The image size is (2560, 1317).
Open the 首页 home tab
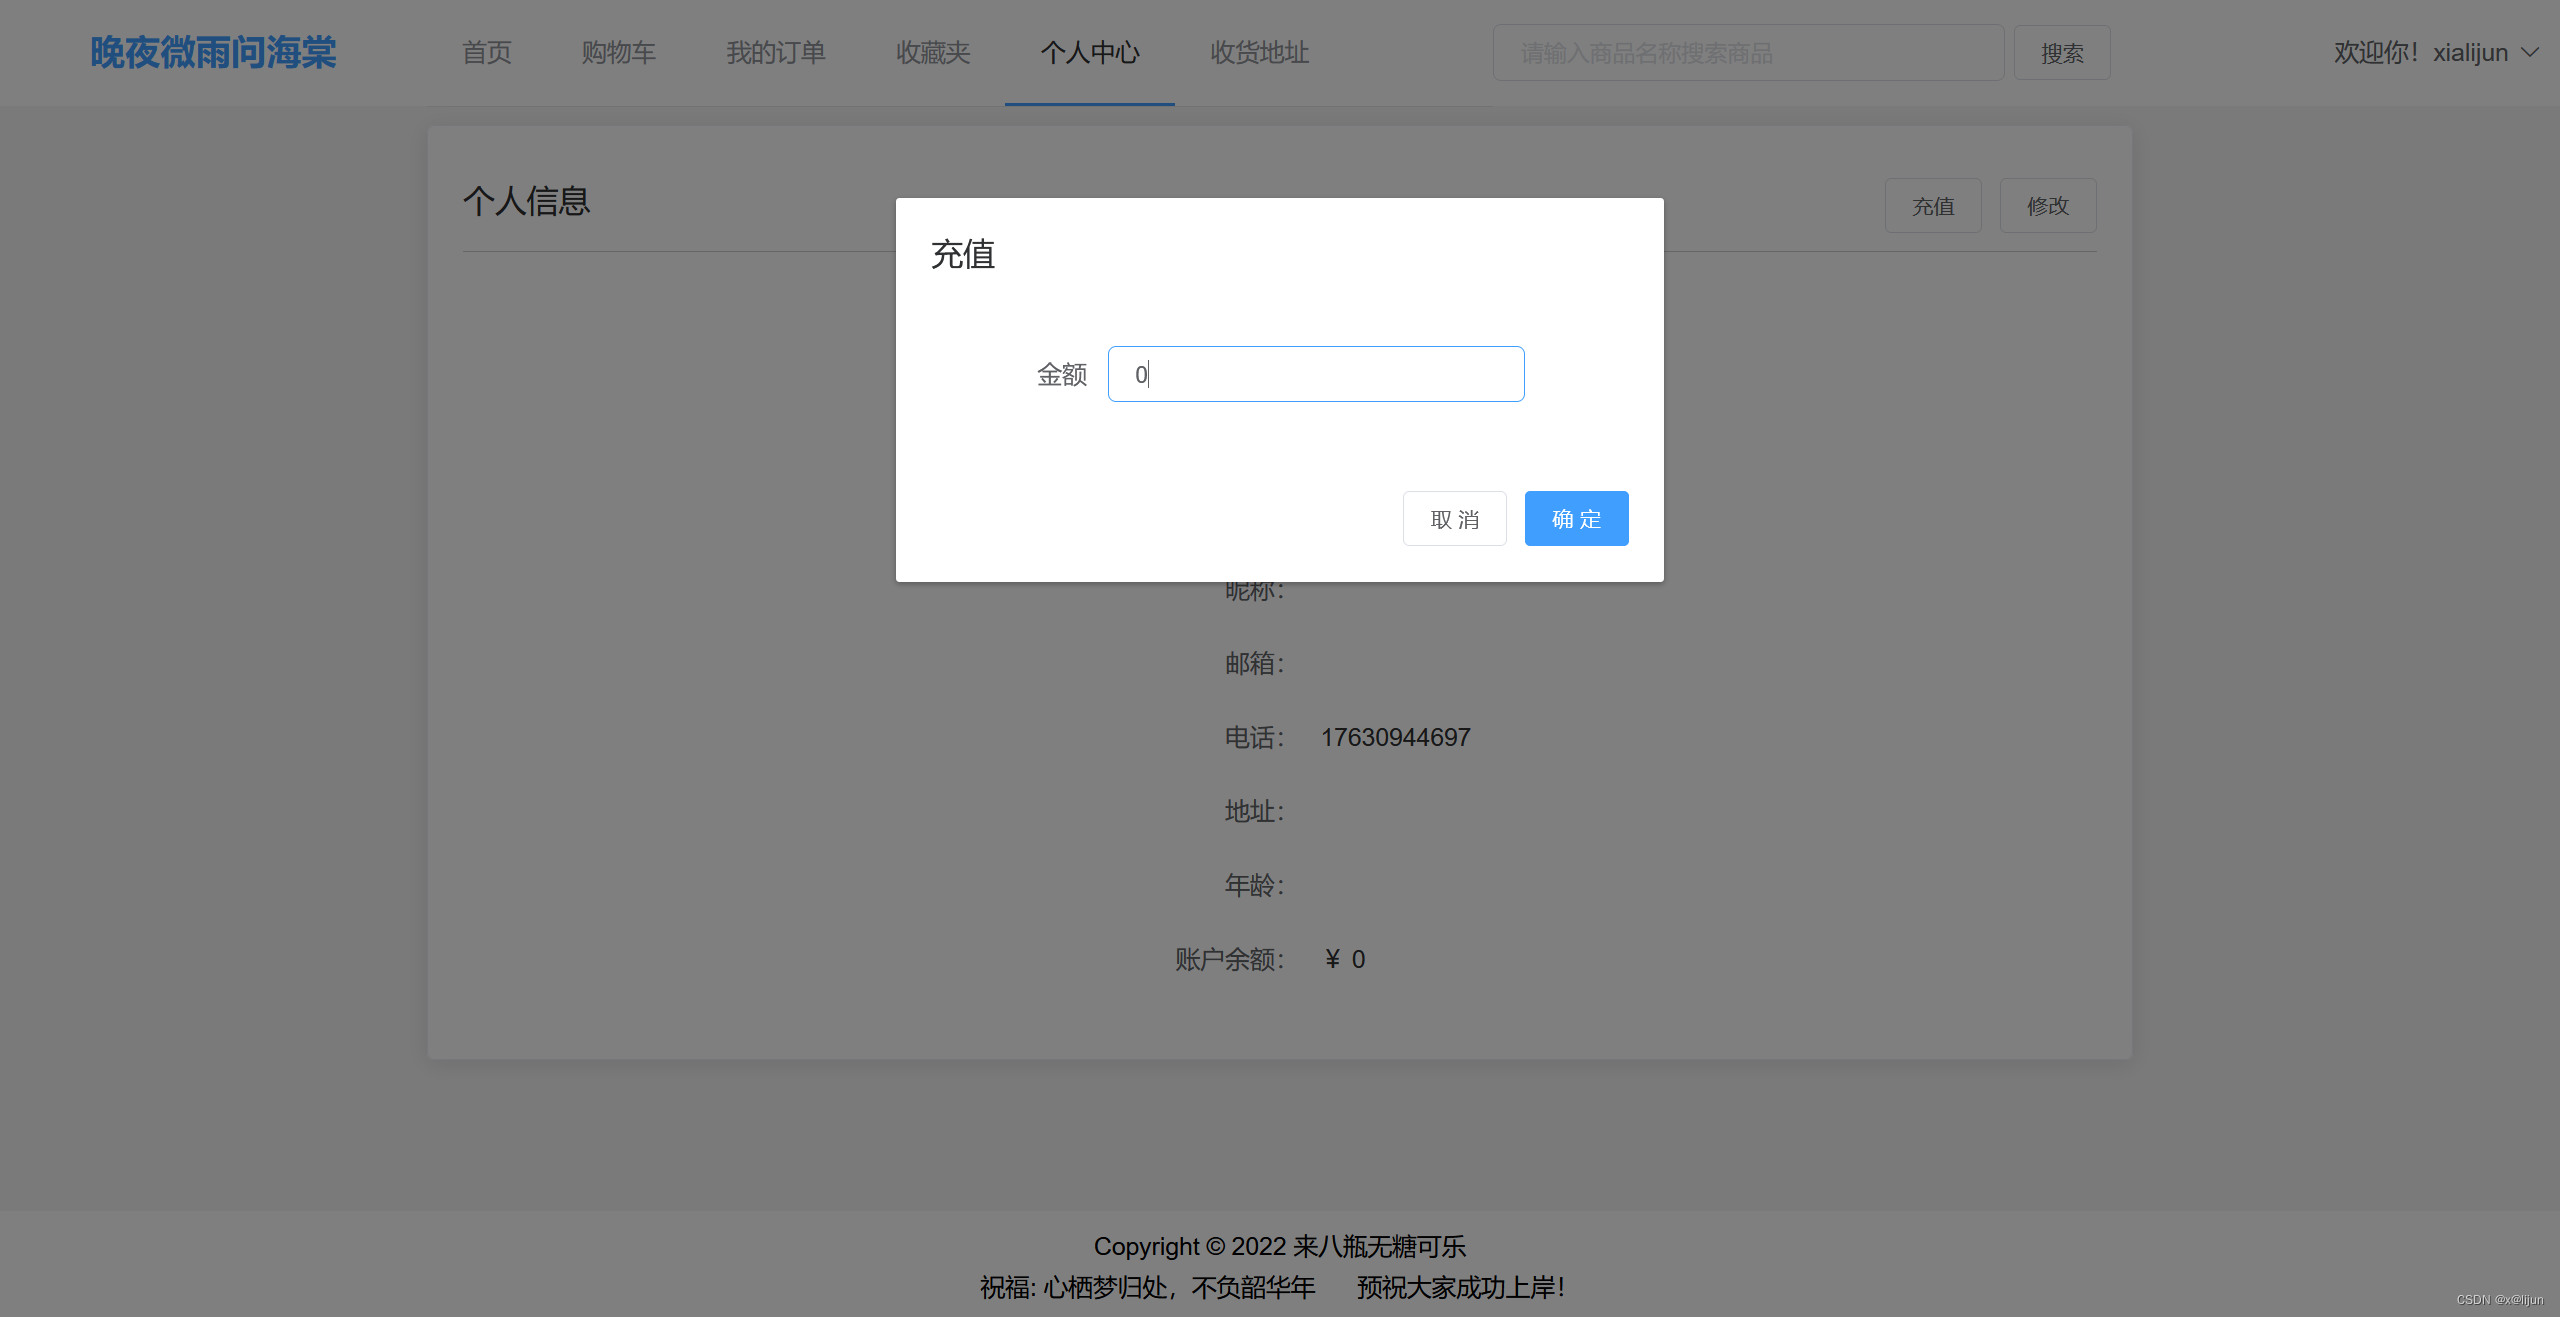487,52
